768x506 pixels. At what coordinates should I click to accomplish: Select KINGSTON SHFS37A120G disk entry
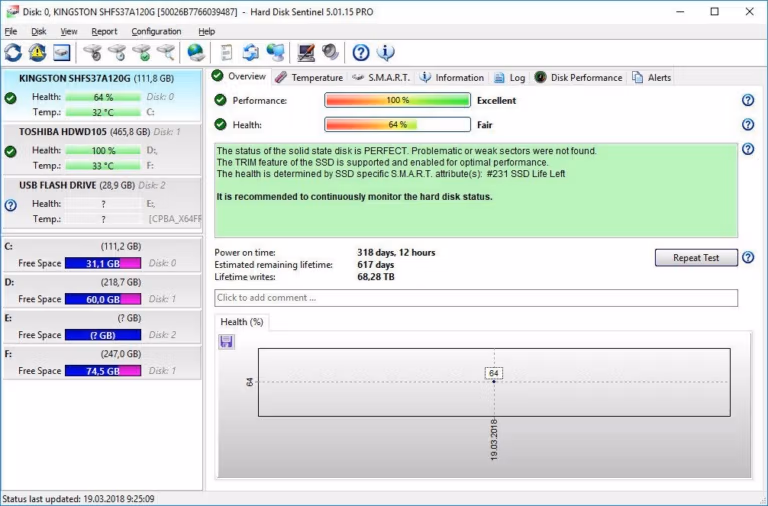pyautogui.click(x=102, y=96)
